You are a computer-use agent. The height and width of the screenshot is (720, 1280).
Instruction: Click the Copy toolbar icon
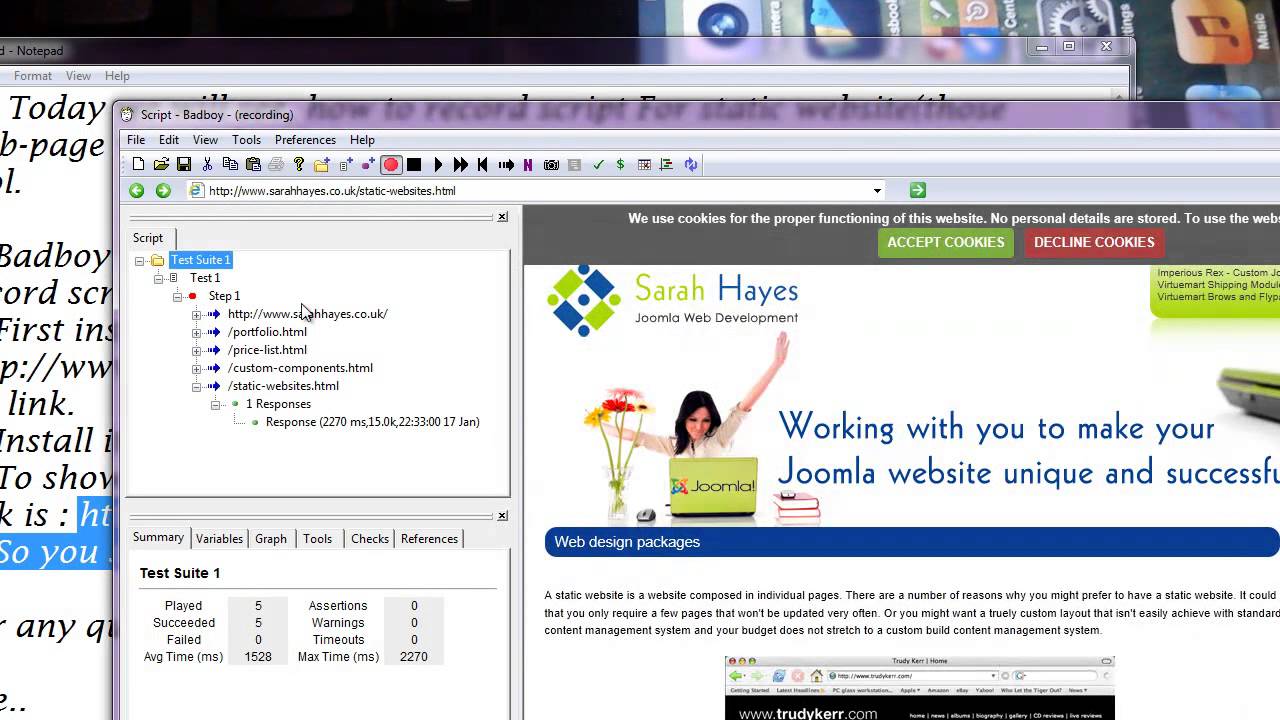pos(230,165)
